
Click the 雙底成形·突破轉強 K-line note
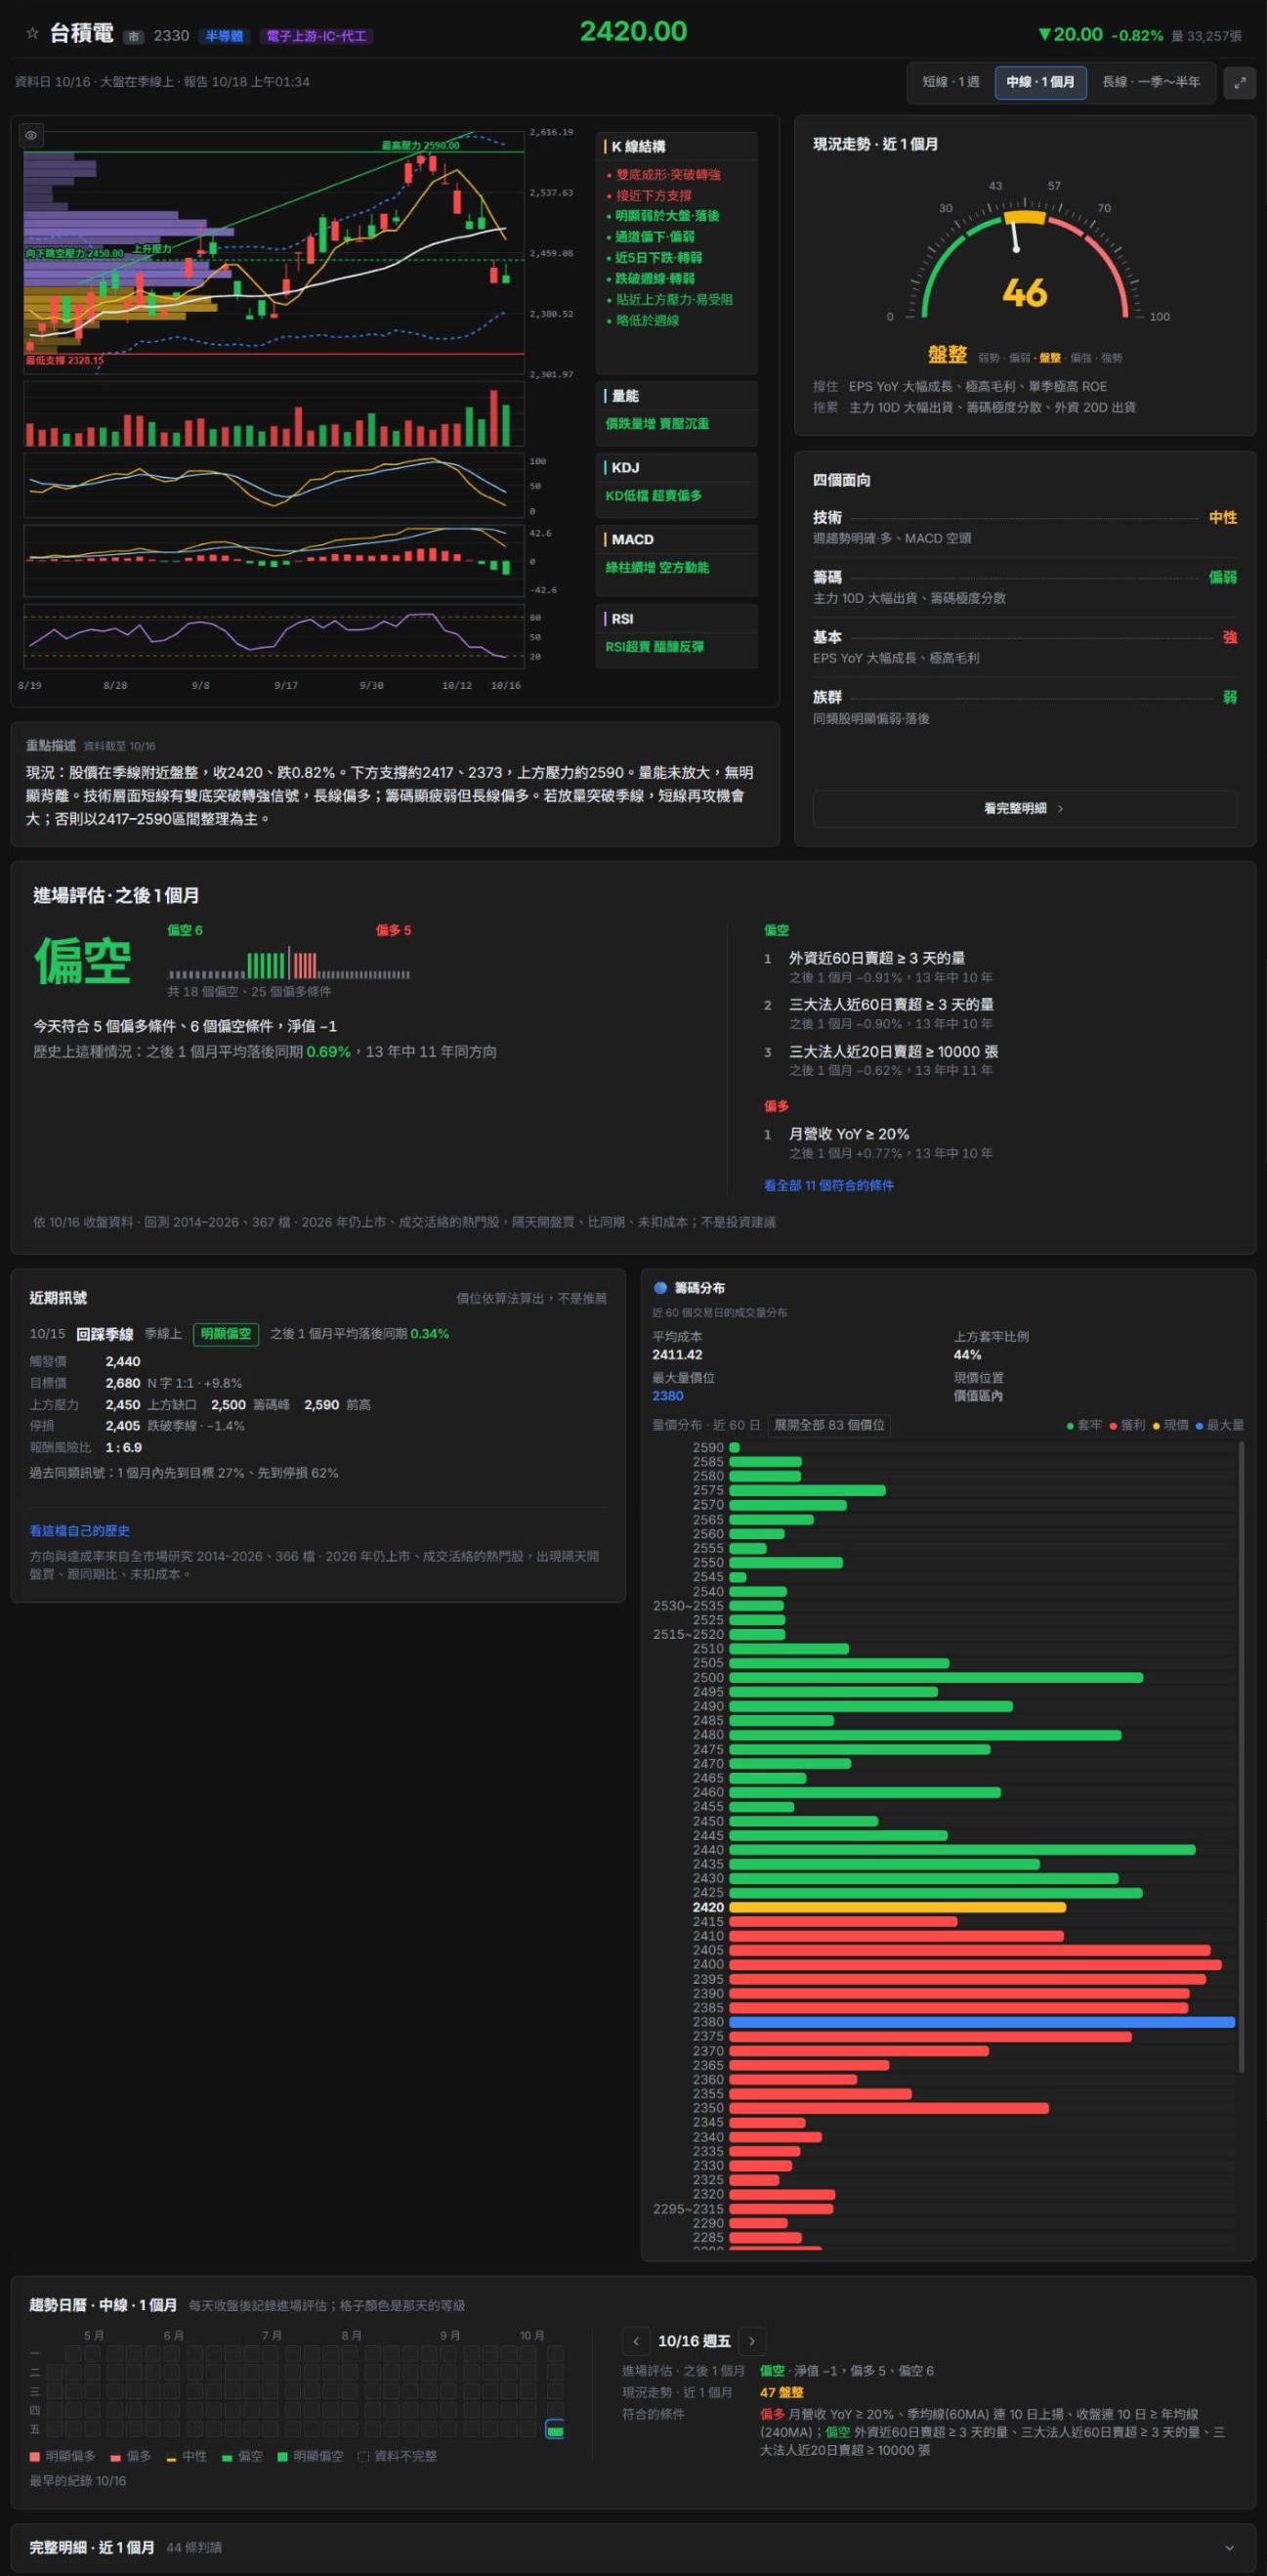coord(668,175)
